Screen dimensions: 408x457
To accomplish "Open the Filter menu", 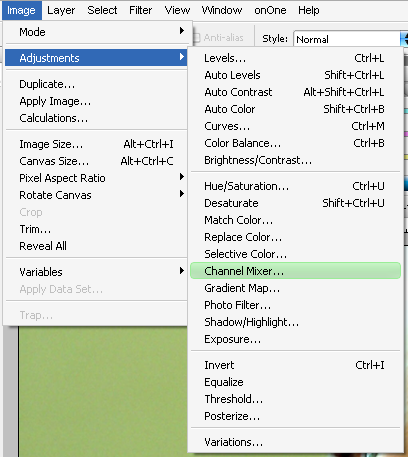I will pos(140,10).
